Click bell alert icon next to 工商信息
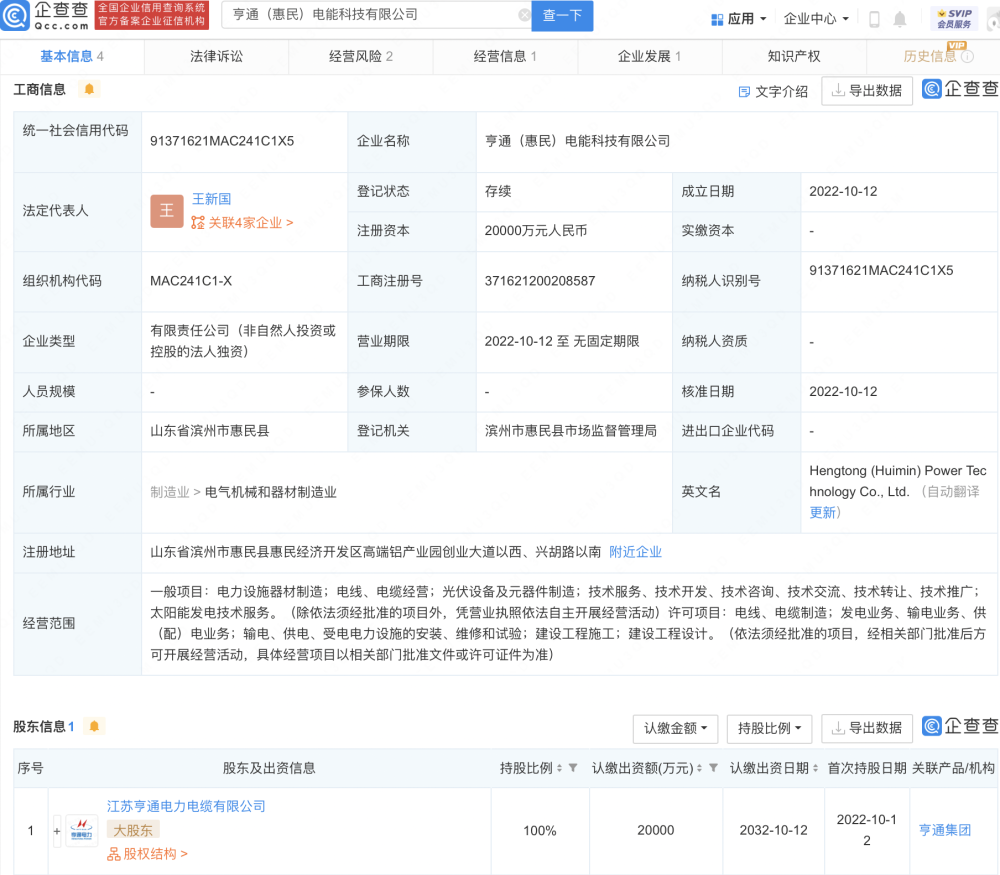The image size is (1000, 875). pyautogui.click(x=89, y=89)
